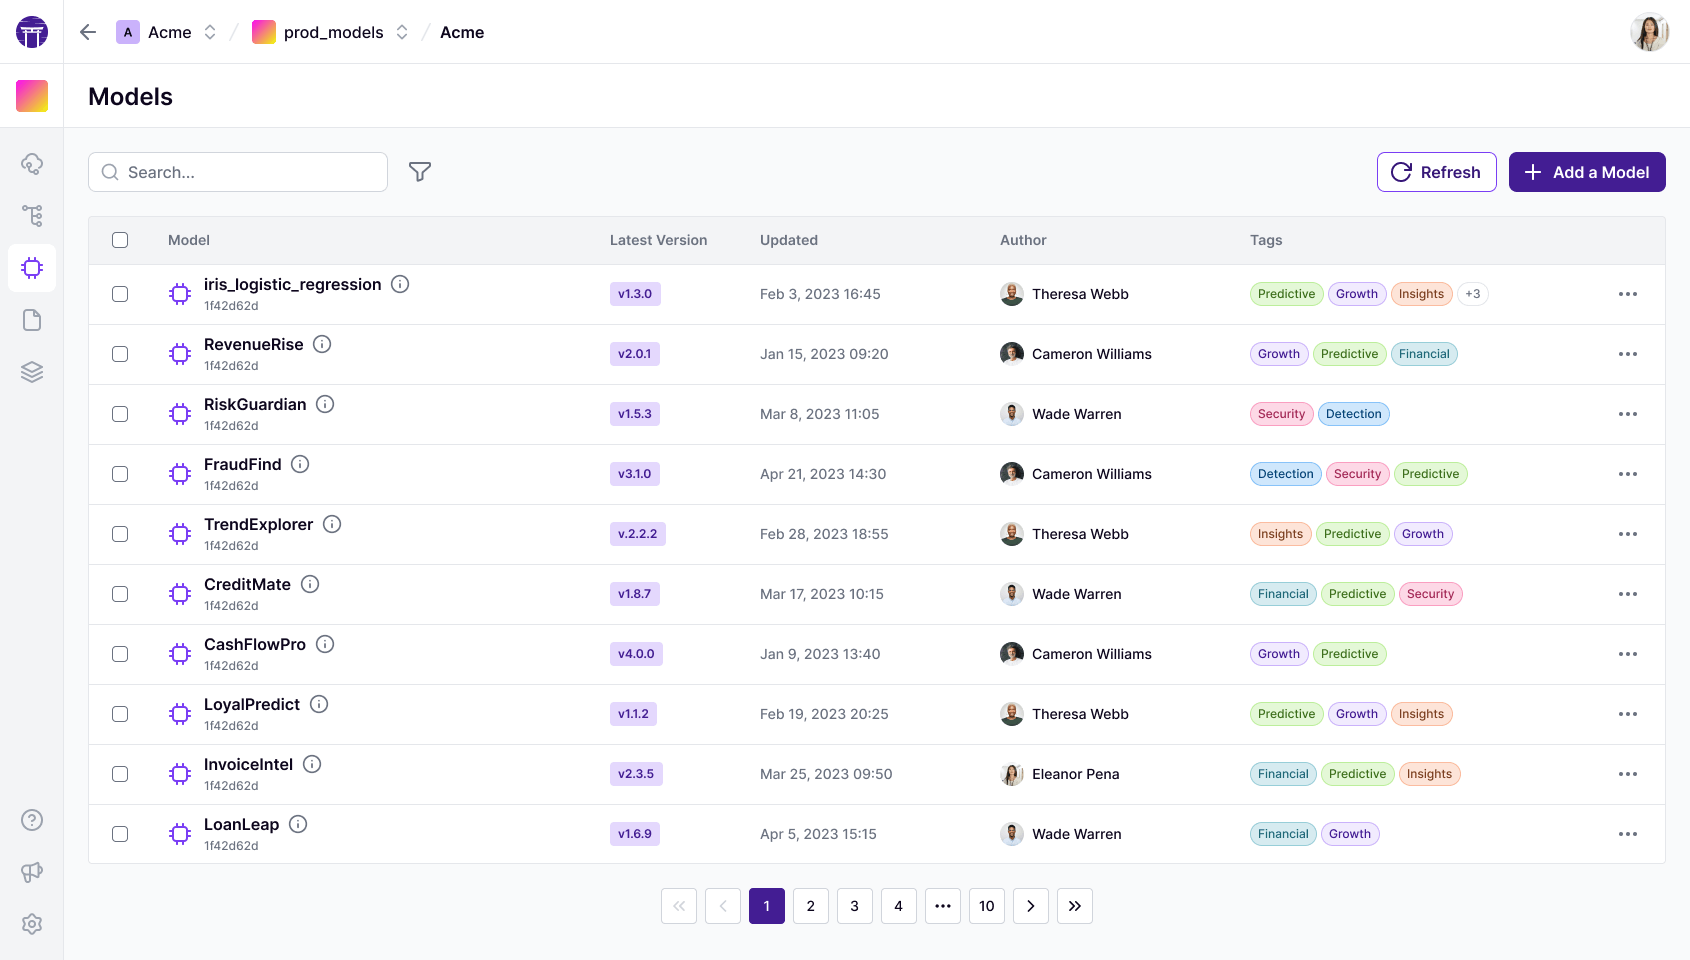Click the brain/ML icon at sidebar top

[31, 164]
